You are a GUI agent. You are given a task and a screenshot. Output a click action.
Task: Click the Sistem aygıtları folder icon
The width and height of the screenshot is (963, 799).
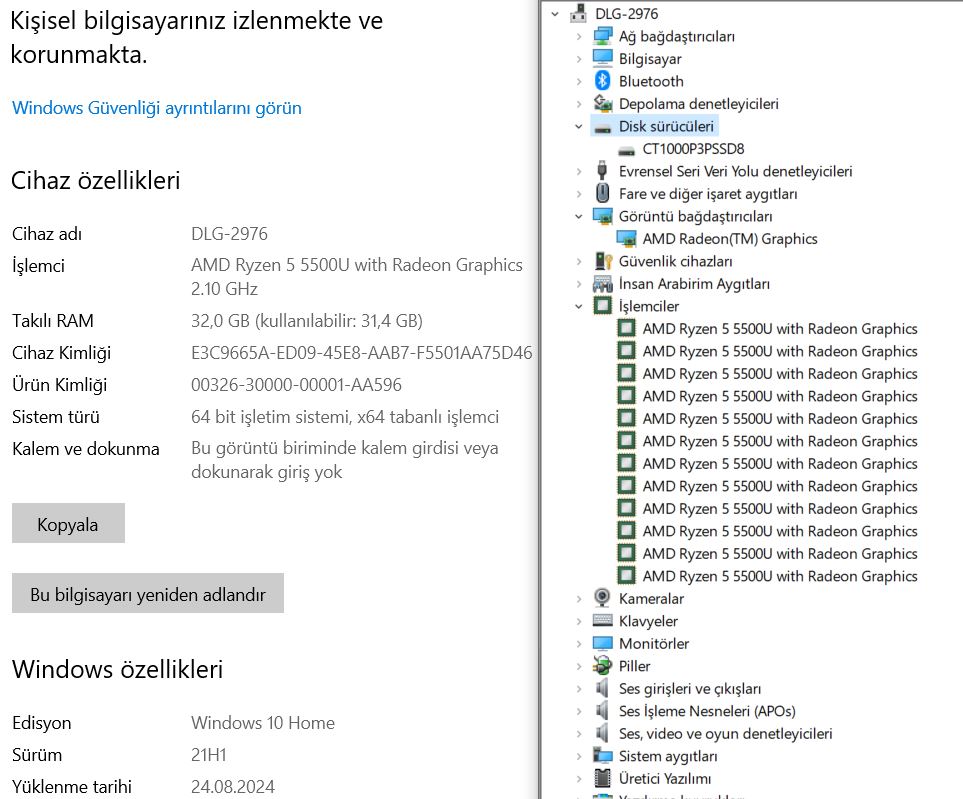pos(602,756)
